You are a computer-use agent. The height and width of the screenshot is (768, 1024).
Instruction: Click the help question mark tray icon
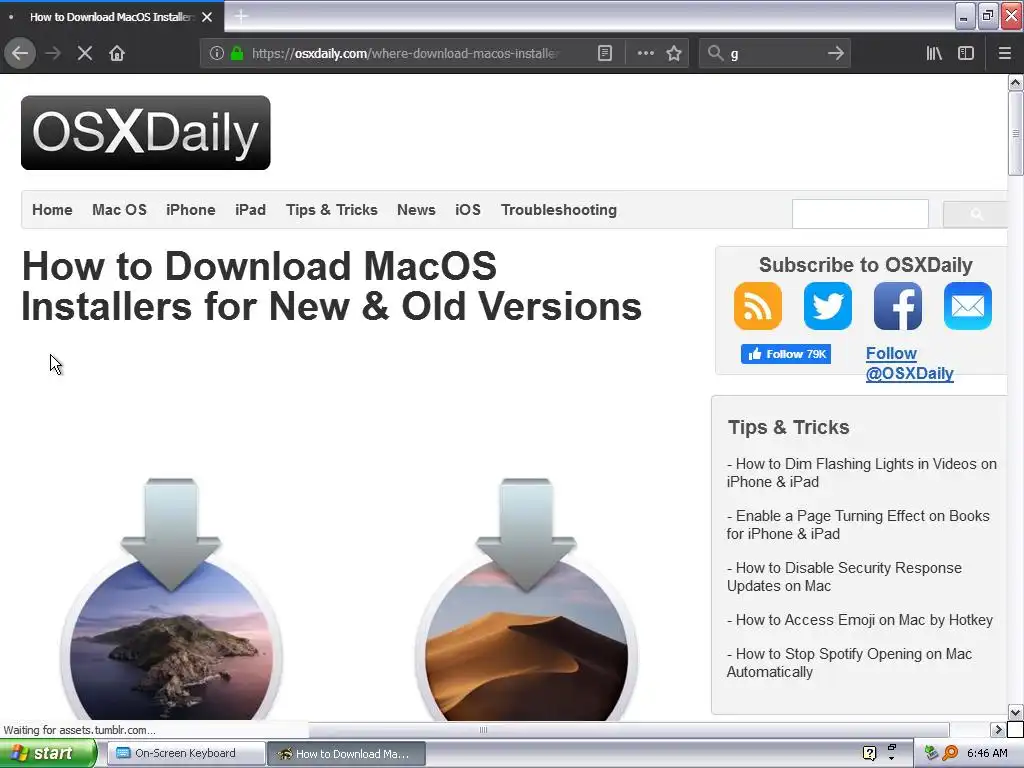click(x=869, y=754)
